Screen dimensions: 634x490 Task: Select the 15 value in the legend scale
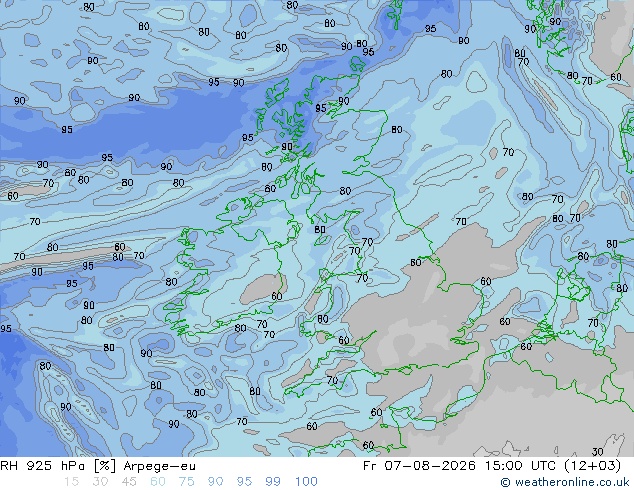coord(71,482)
